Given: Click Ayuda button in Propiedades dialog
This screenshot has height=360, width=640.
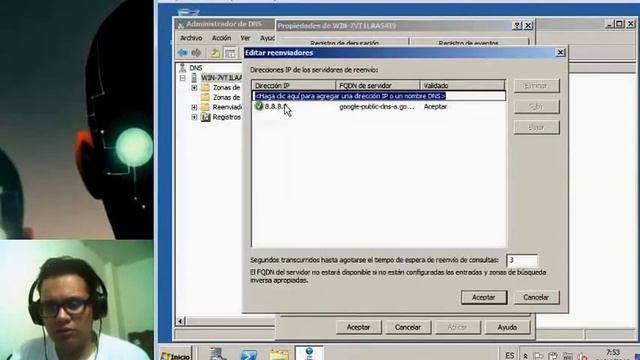Looking at the screenshot, I should coord(507,327).
